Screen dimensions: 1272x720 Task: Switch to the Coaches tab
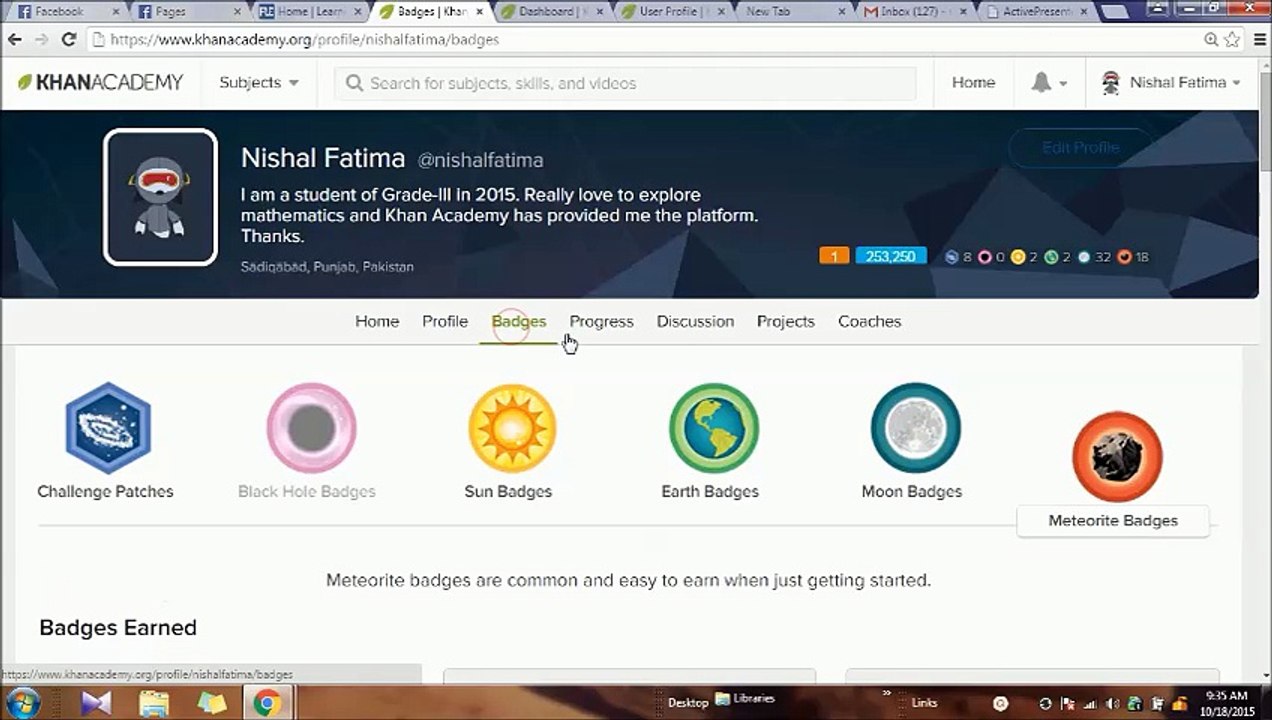870,321
